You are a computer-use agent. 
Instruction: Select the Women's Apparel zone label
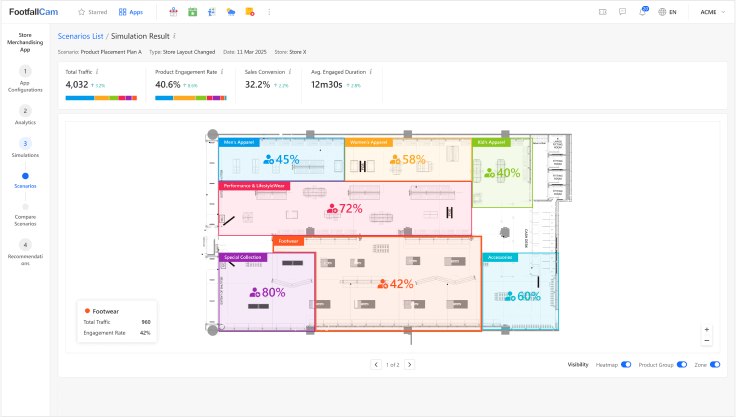click(368, 142)
